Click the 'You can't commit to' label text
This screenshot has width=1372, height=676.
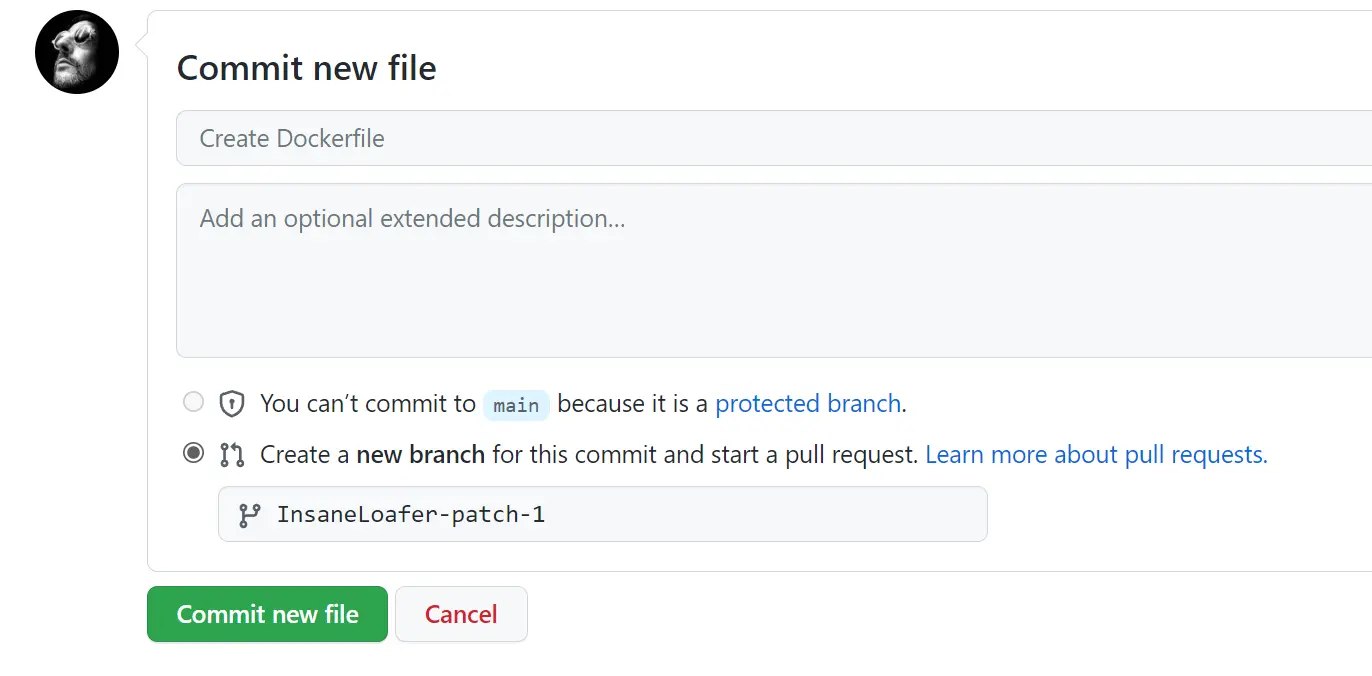[x=367, y=404]
